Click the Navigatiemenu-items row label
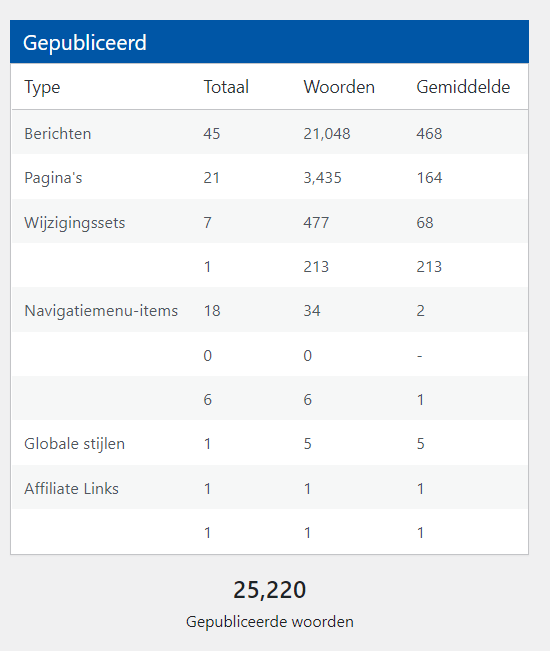 pos(101,311)
